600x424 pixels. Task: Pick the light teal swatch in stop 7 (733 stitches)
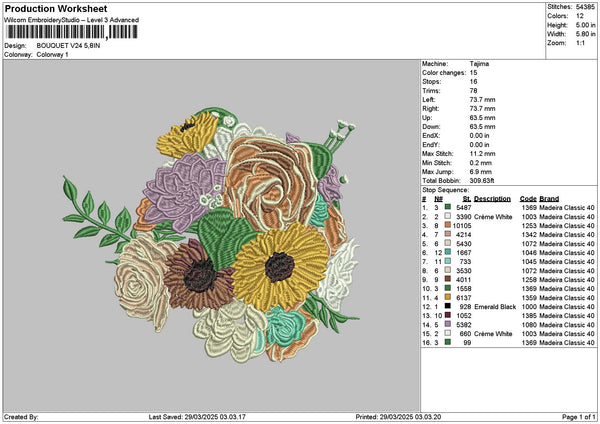(x=447, y=261)
